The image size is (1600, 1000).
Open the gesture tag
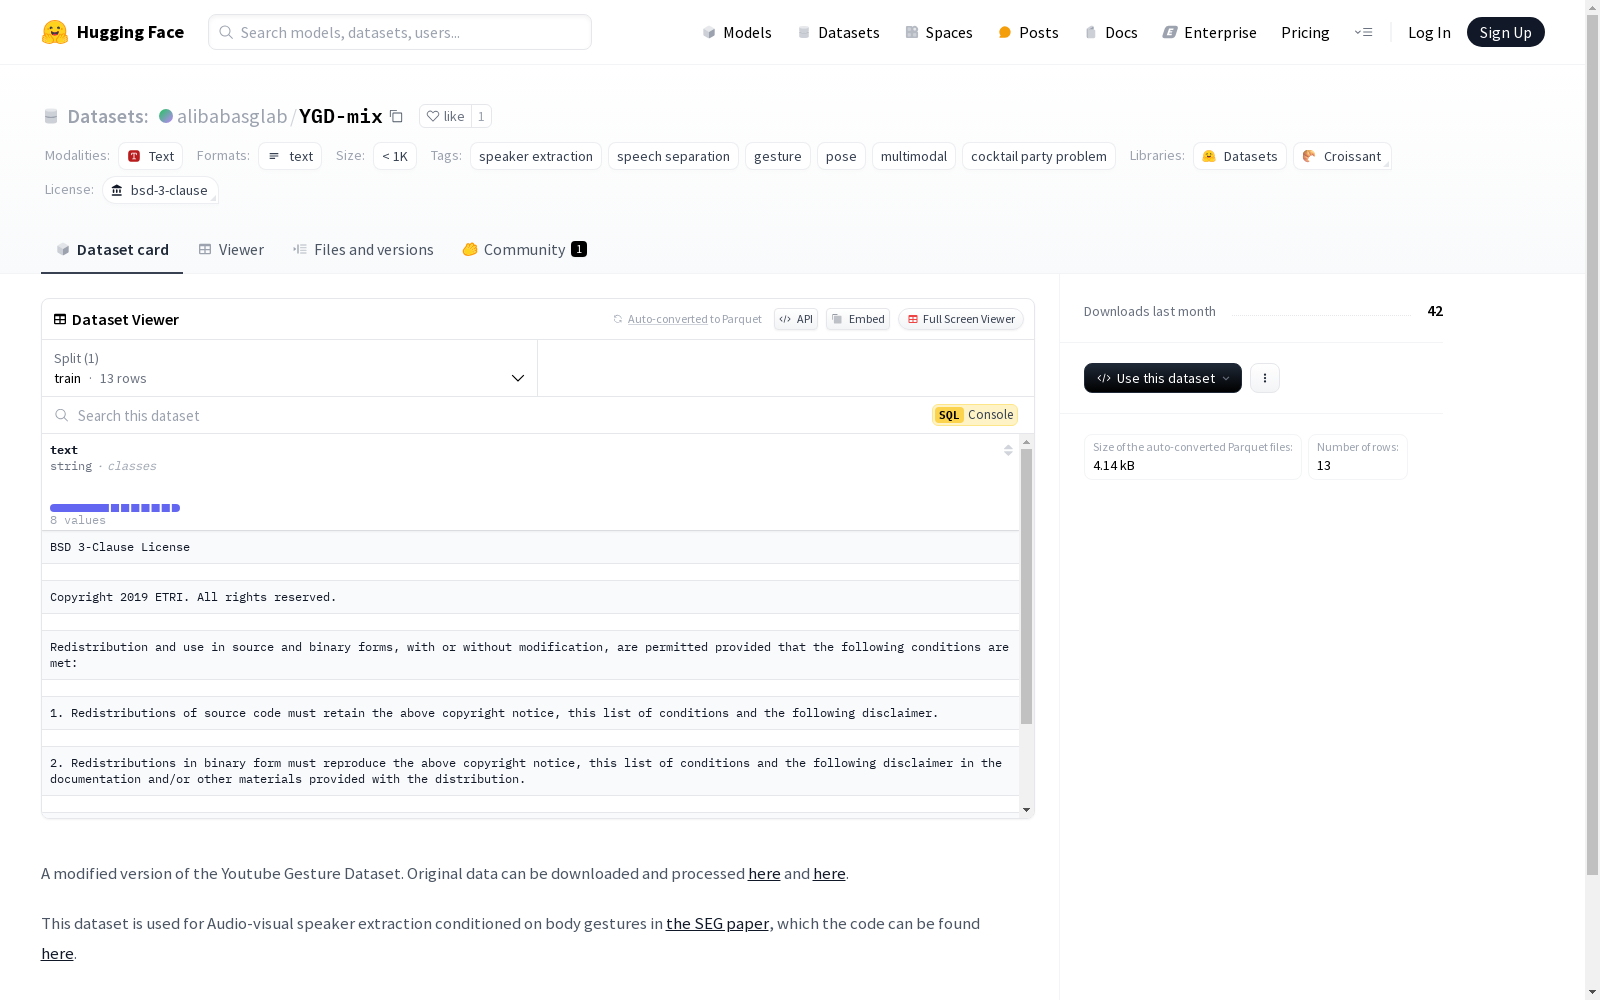coord(778,156)
